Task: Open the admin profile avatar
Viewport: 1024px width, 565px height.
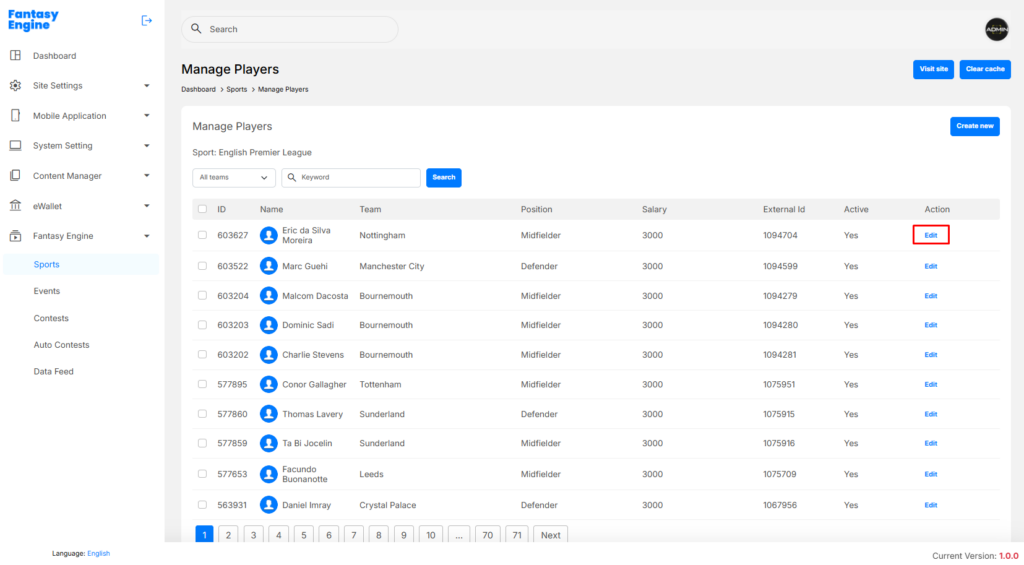Action: 996,29
